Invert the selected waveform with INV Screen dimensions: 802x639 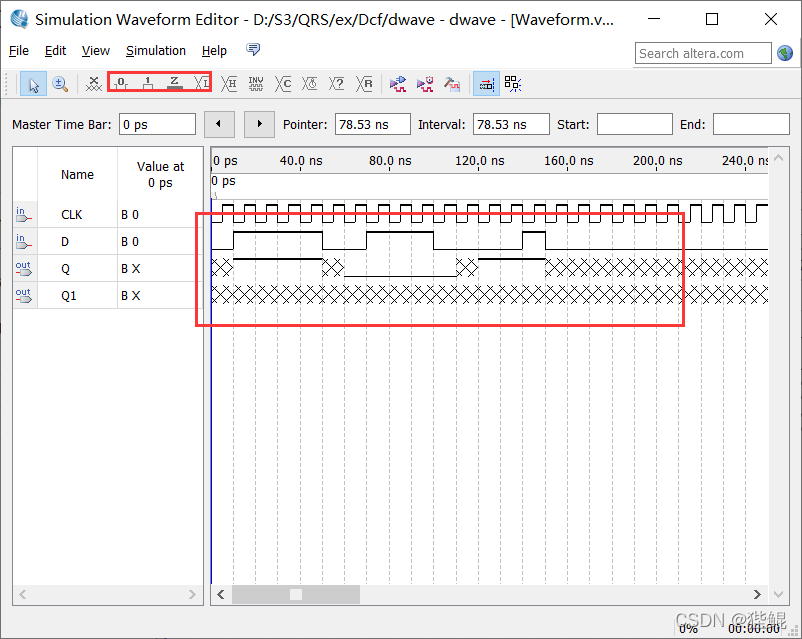[256, 84]
